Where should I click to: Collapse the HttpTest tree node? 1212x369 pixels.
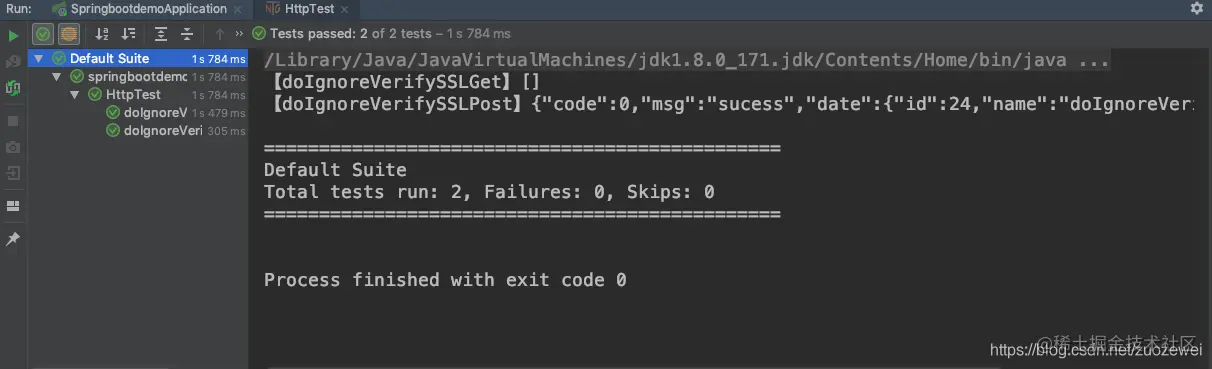pyautogui.click(x=75, y=95)
